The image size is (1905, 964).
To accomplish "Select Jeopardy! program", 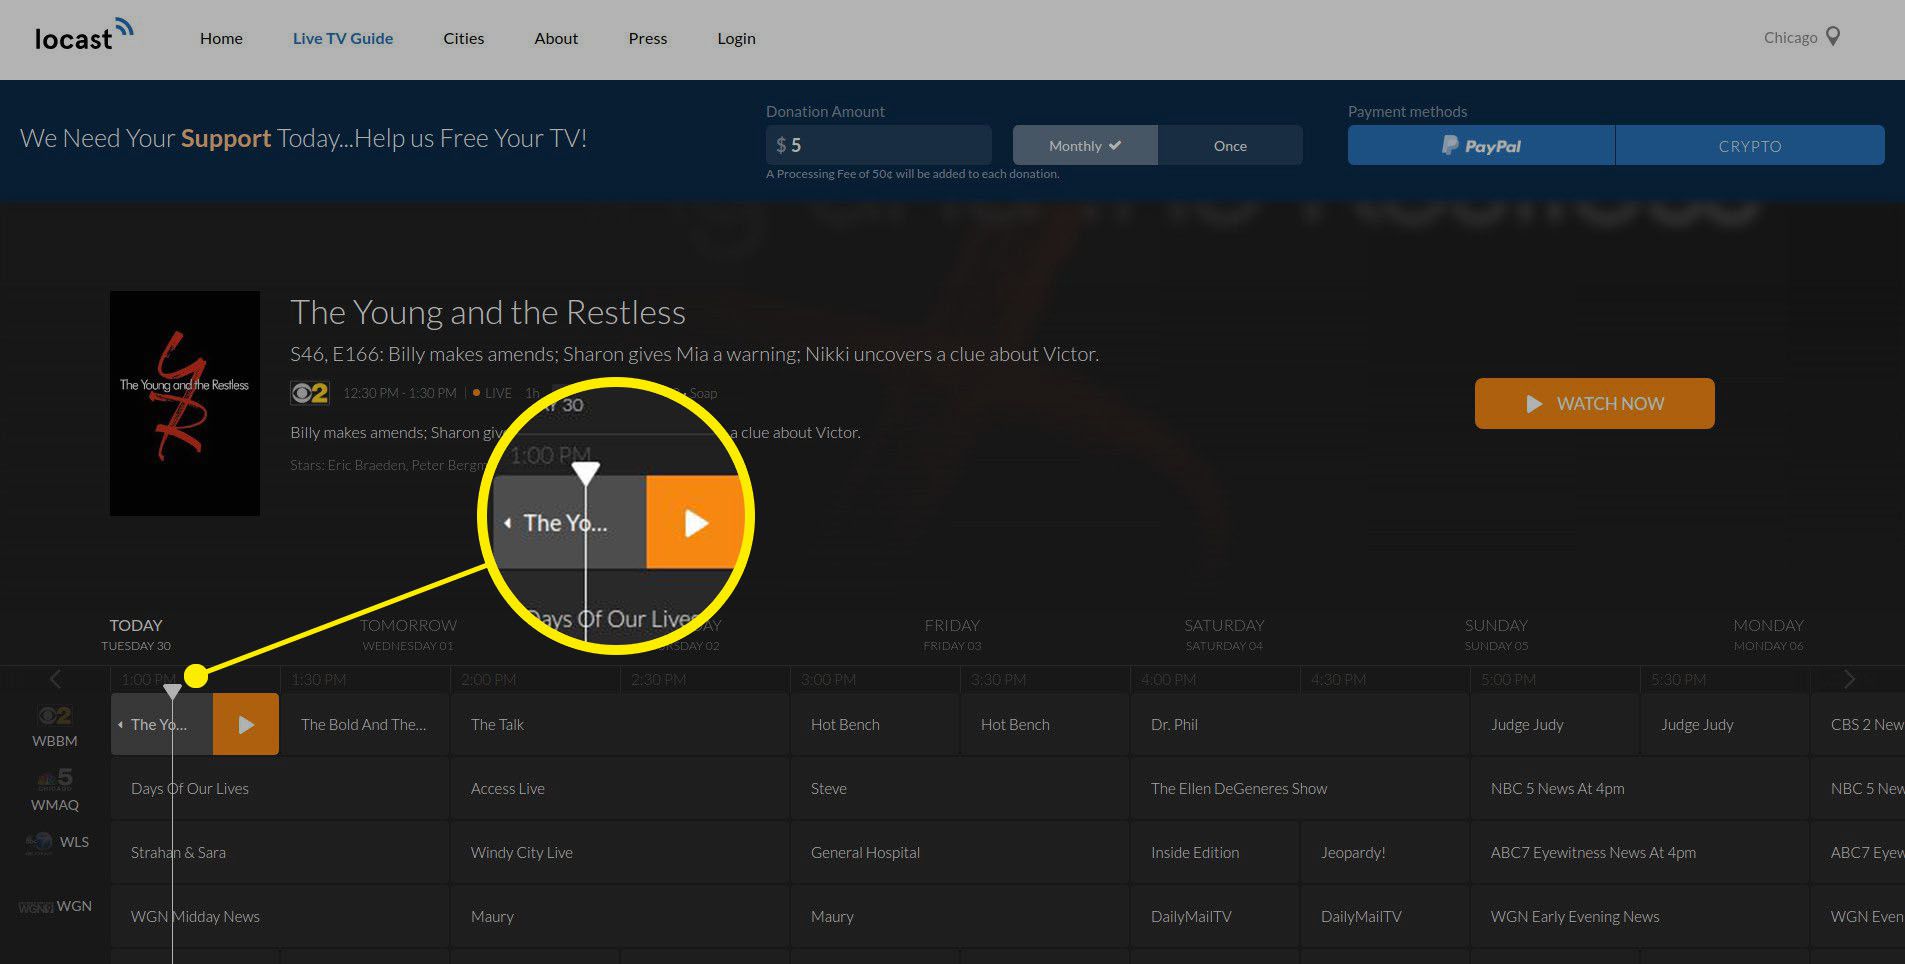I will [x=1385, y=852].
